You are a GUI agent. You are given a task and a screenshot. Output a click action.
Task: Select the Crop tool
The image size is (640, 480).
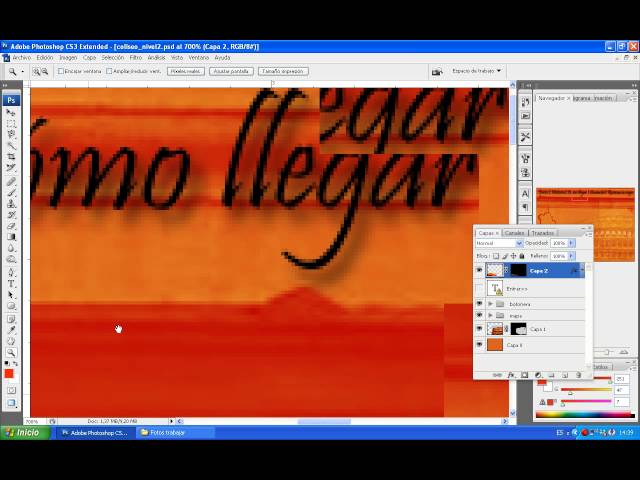(11, 157)
